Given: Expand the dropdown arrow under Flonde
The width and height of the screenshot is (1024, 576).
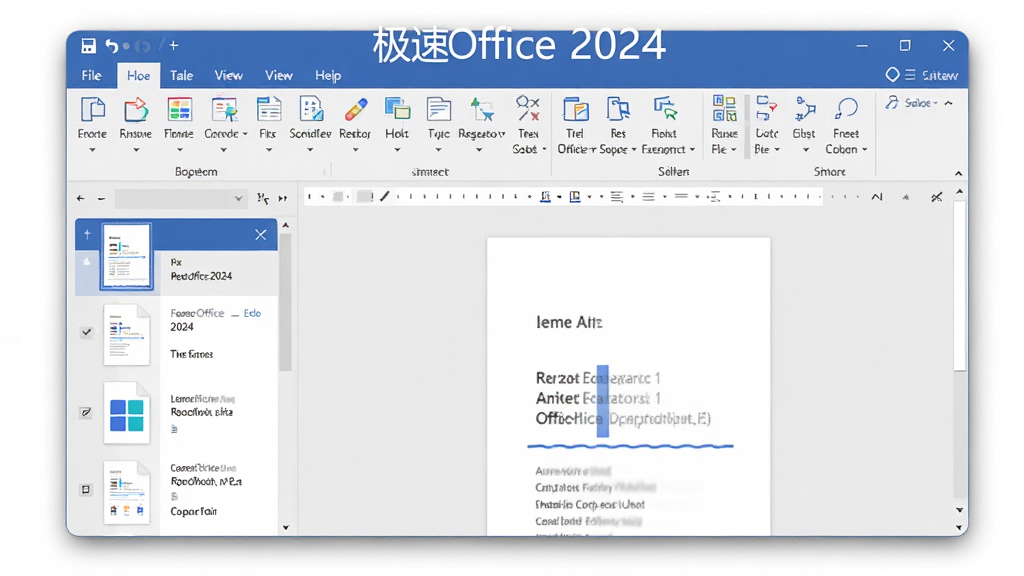Looking at the screenshot, I should (180, 150).
